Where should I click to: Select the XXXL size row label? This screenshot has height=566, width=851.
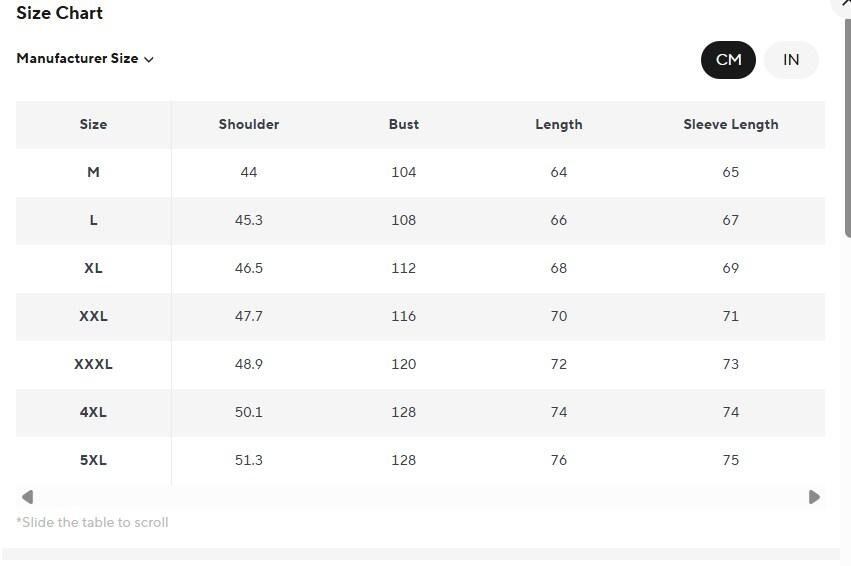click(93, 364)
